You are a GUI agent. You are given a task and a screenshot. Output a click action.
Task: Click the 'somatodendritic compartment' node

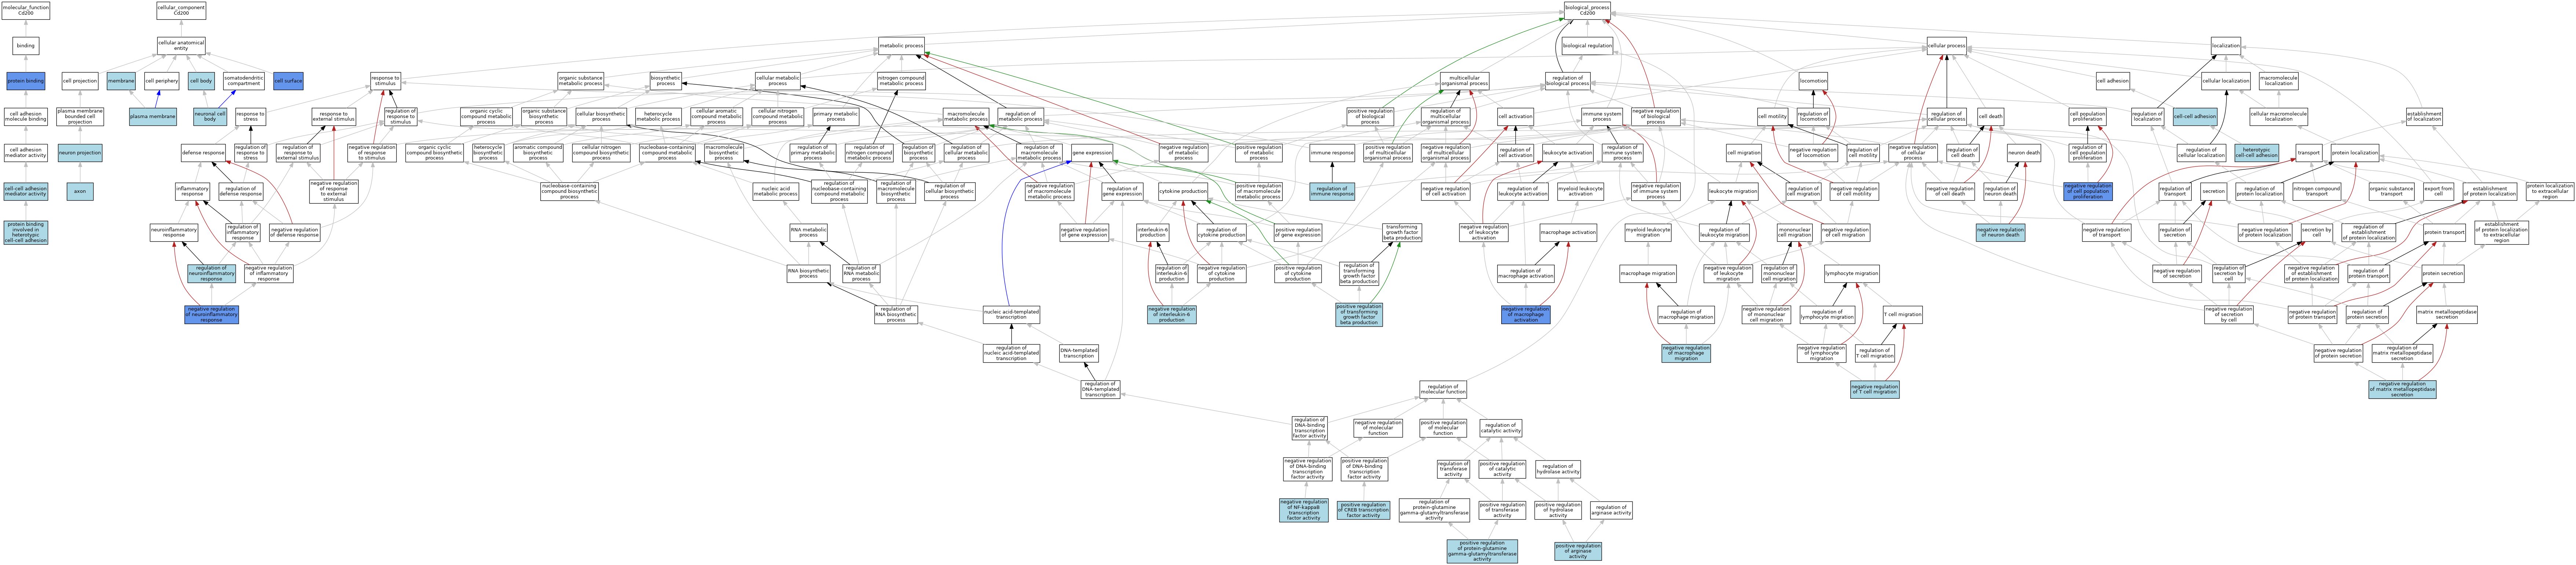pyautogui.click(x=244, y=81)
